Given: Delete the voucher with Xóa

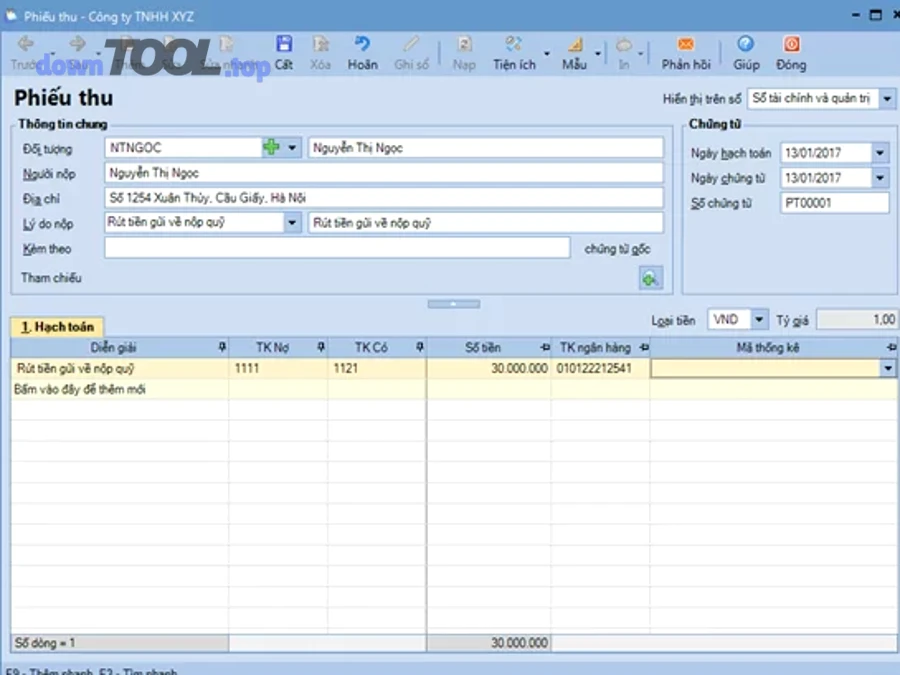Looking at the screenshot, I should [x=320, y=53].
